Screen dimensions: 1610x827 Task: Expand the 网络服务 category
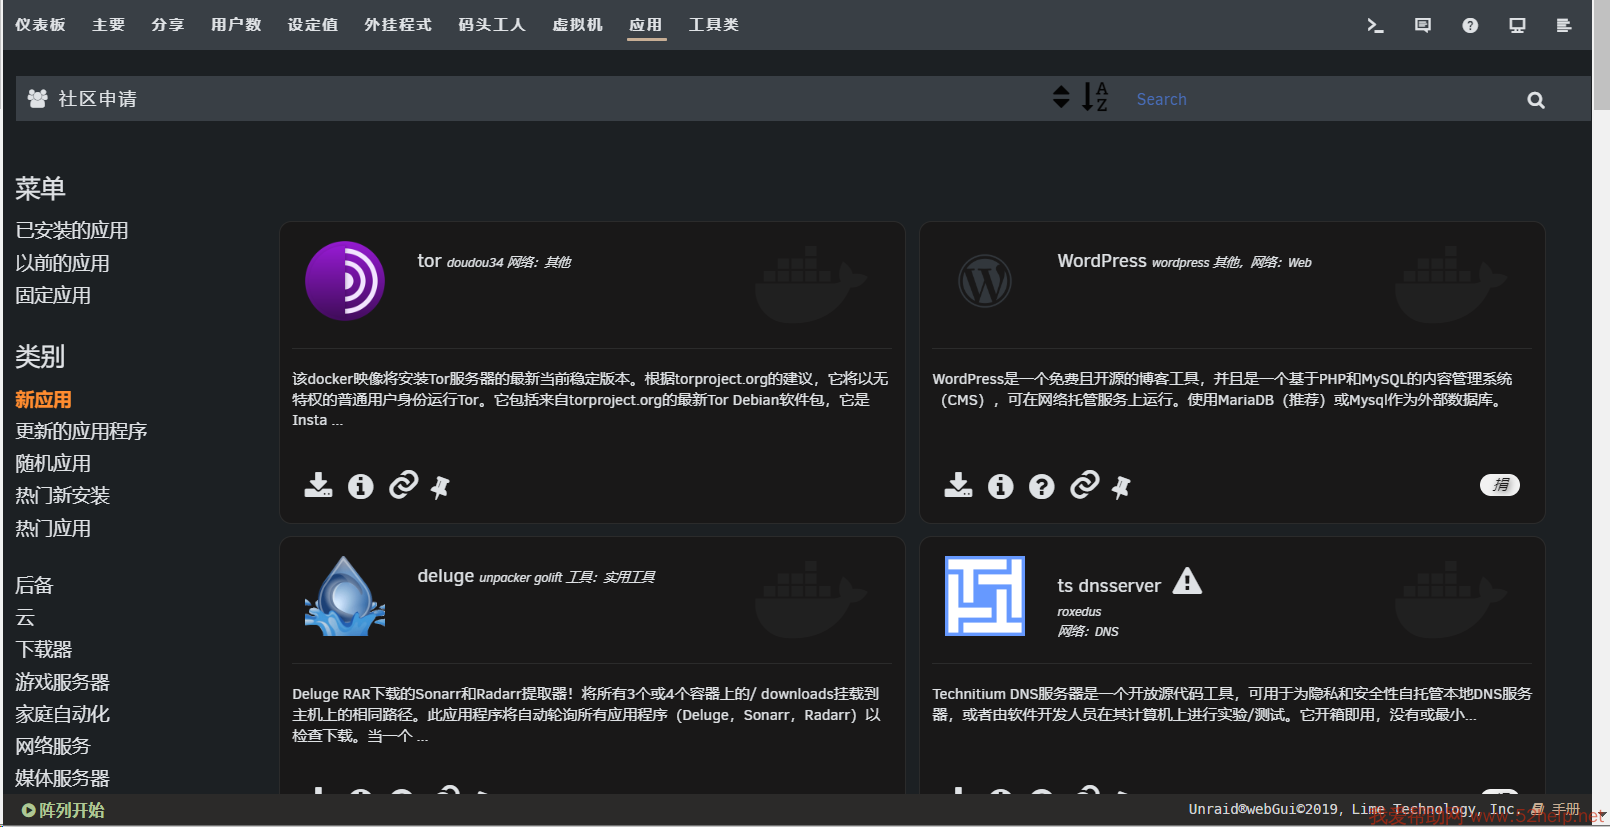53,746
